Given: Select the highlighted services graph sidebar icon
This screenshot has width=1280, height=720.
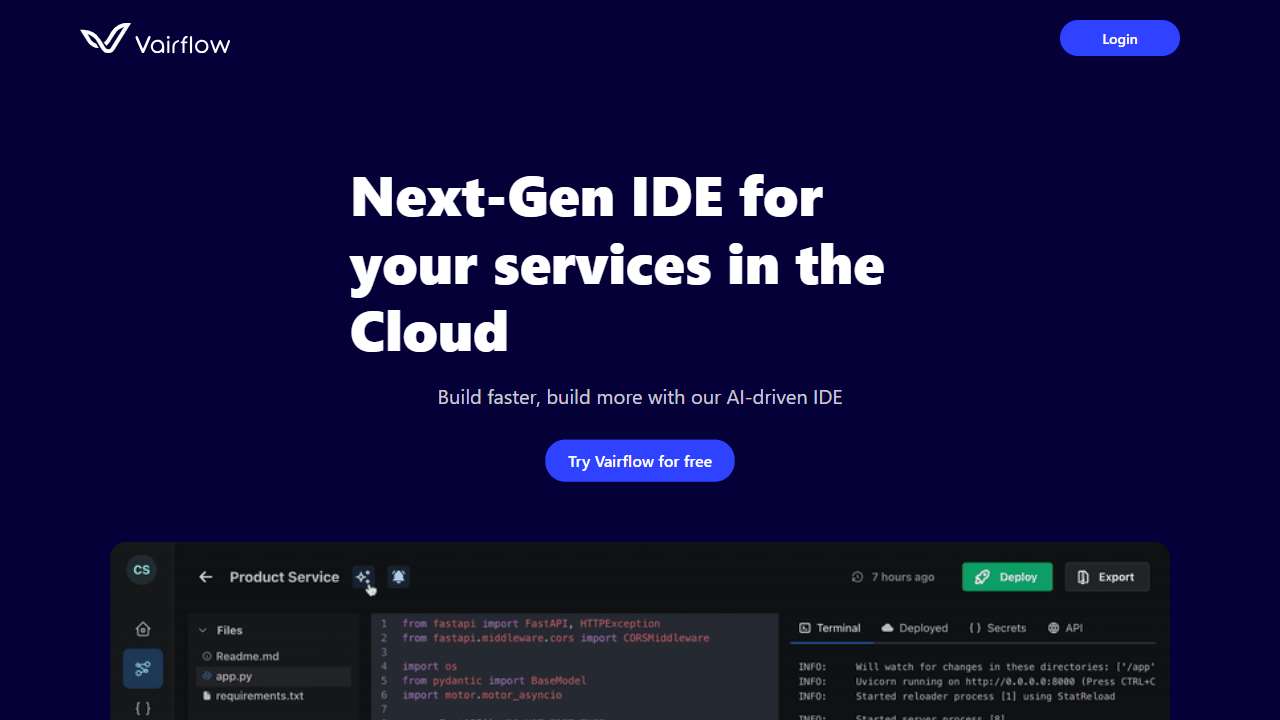Looking at the screenshot, I should 143,668.
